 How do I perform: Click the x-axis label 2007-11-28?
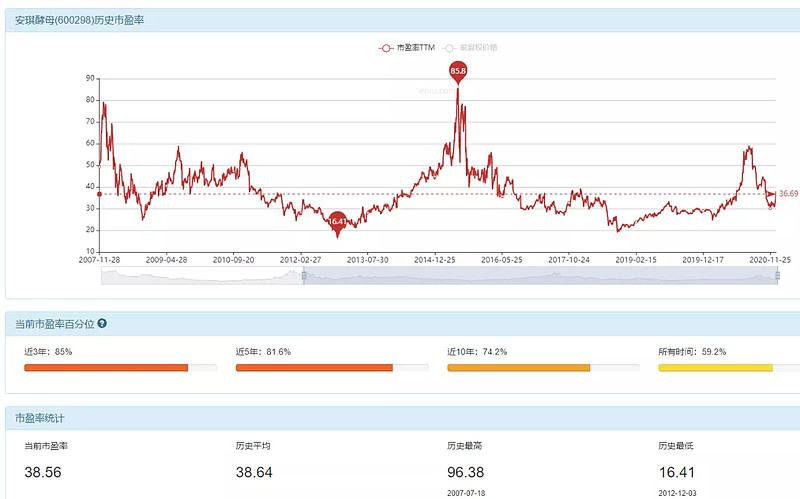point(99,260)
